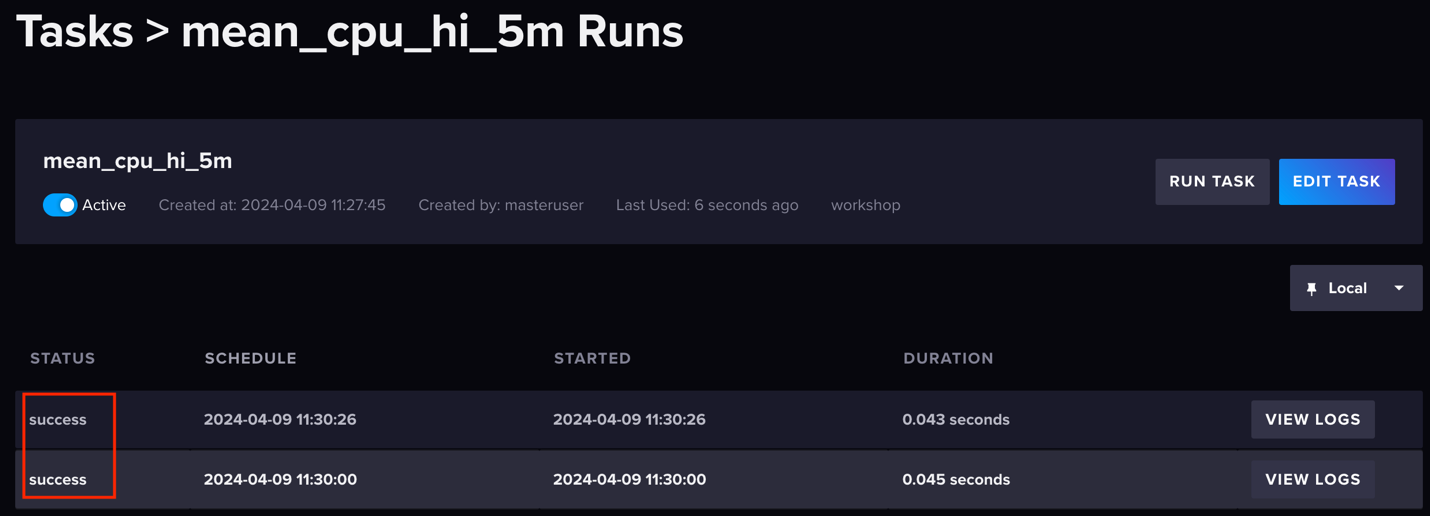Click the Last Used 6 seconds ago label
Viewport: 1430px width, 516px height.
click(707, 205)
